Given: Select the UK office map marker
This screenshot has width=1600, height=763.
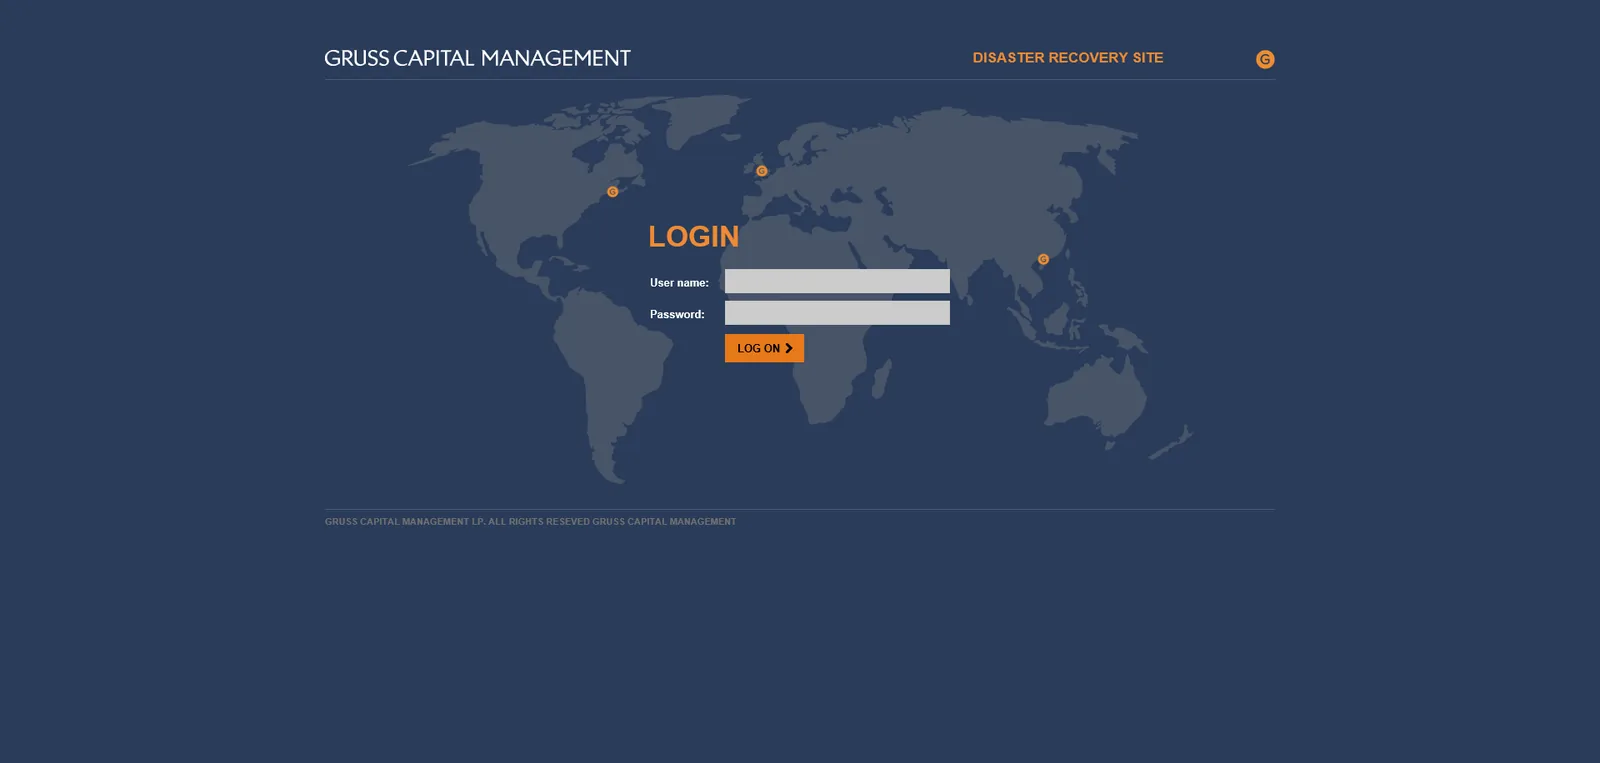Looking at the screenshot, I should pyautogui.click(x=762, y=171).
